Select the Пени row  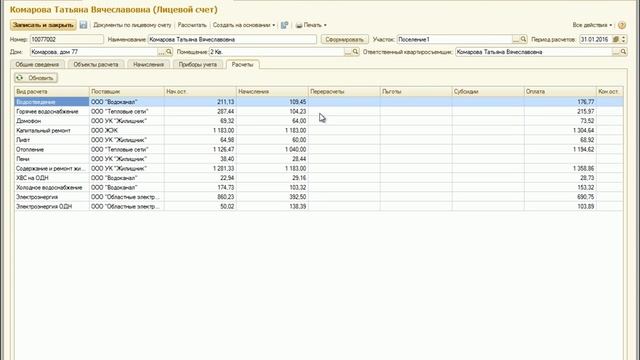(x=319, y=159)
